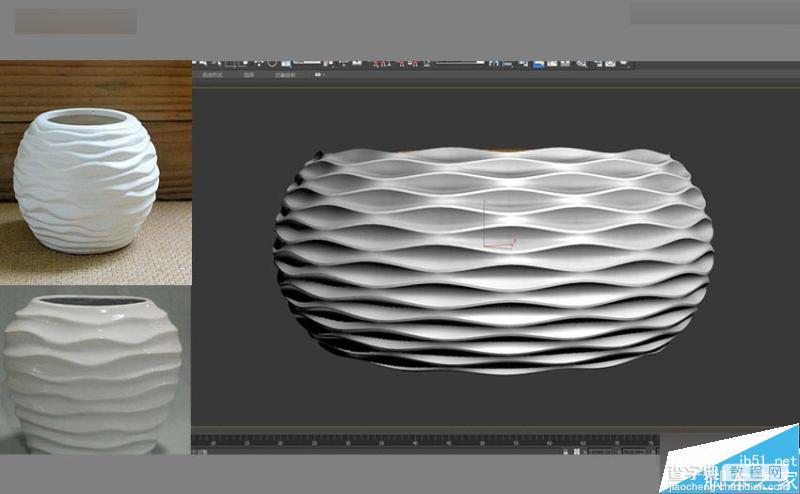The width and height of the screenshot is (800, 494).
Task: Toggle the selection lock padlock icon
Action: click(565, 451)
